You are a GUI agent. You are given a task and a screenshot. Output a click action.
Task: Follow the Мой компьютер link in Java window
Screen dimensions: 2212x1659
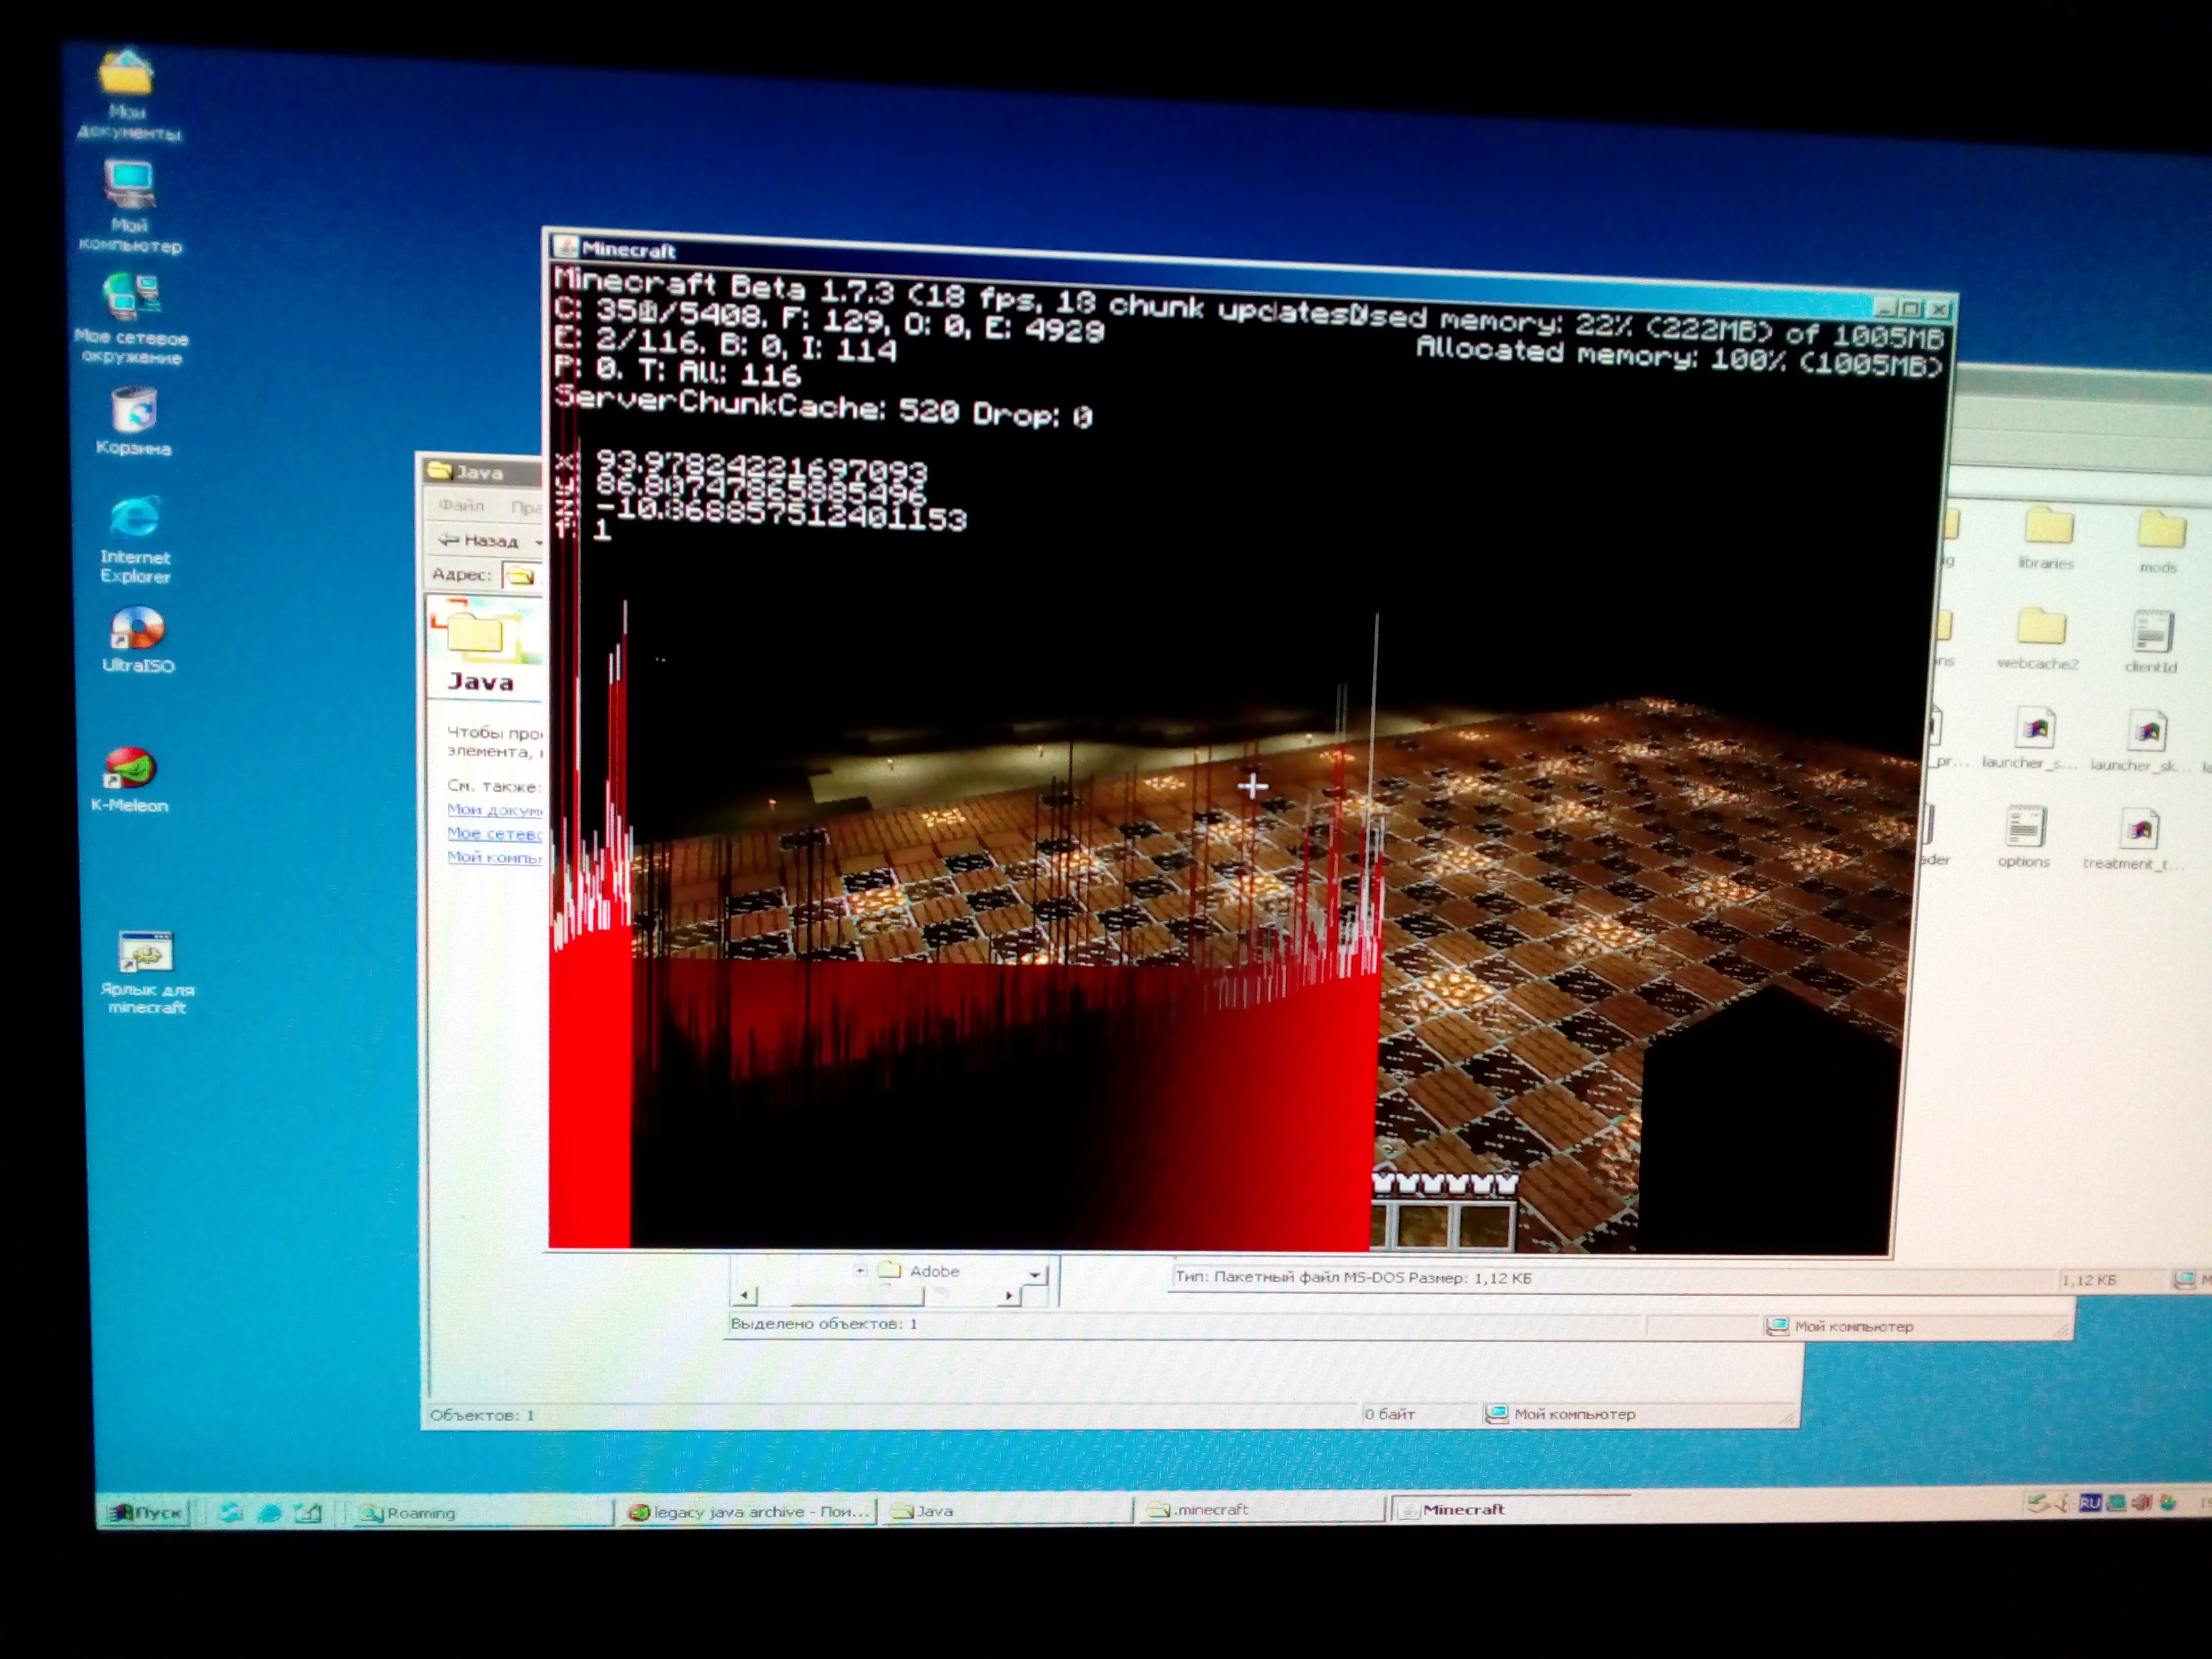pos(494,857)
